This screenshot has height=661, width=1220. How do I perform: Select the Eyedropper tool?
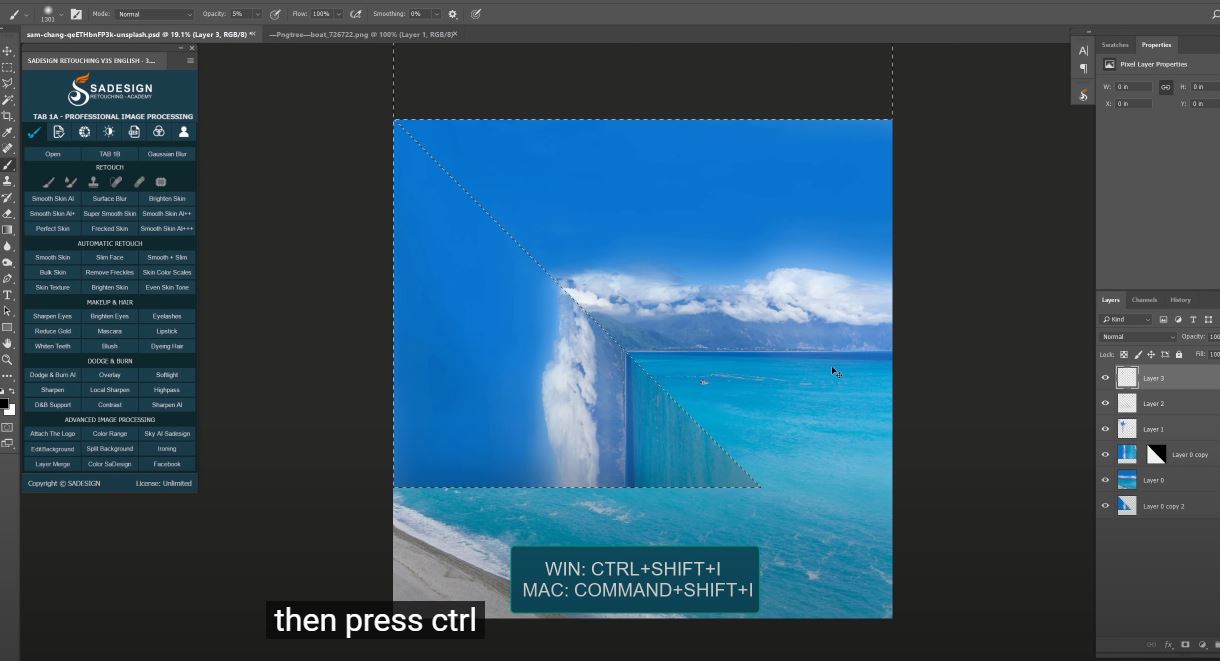(x=8, y=132)
